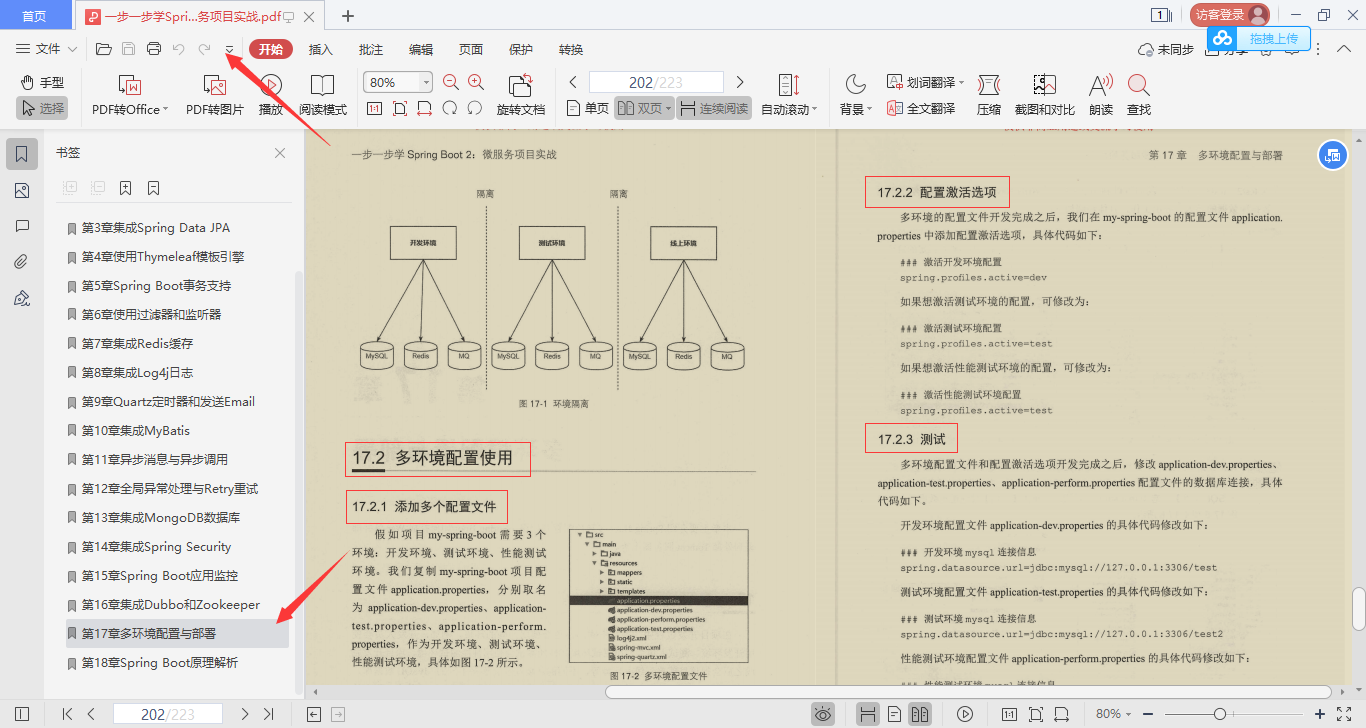This screenshot has height=728, width=1366.
Task: Activate the Select tool (选择)
Action: (42, 108)
